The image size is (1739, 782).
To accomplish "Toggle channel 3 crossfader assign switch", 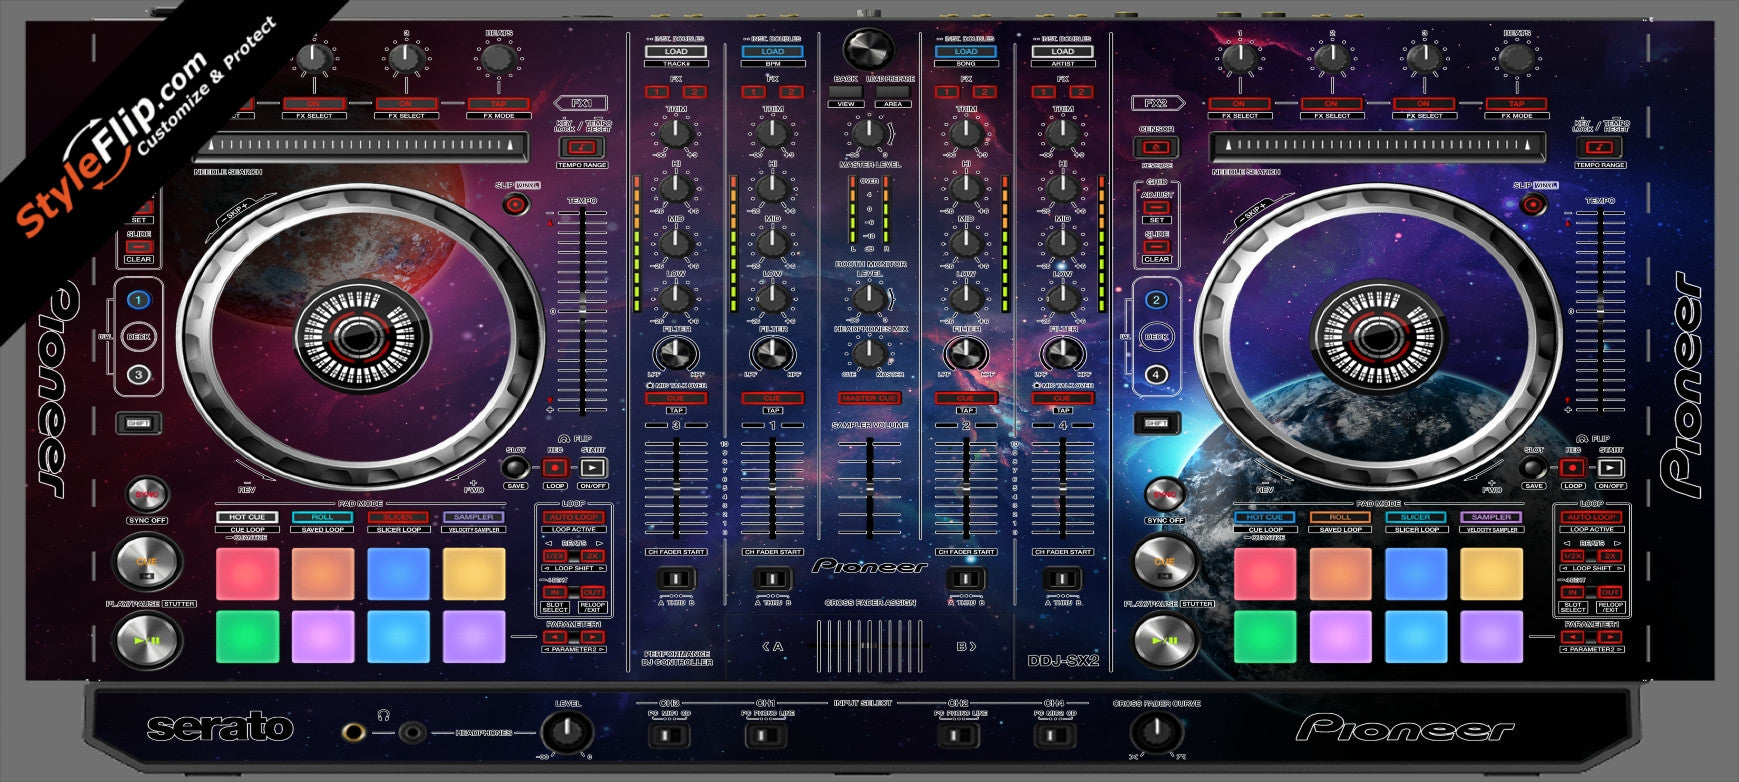I will pyautogui.click(x=676, y=579).
